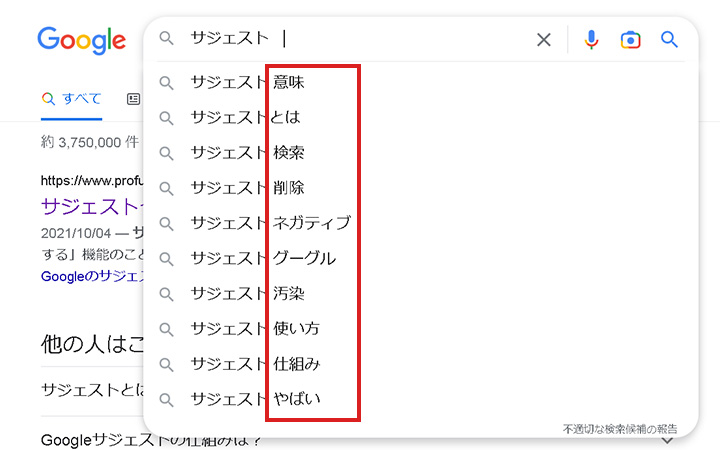Screen dimensions: 720x450
Task: Click the Googleのサジェ sitelink
Action: click(x=92, y=276)
